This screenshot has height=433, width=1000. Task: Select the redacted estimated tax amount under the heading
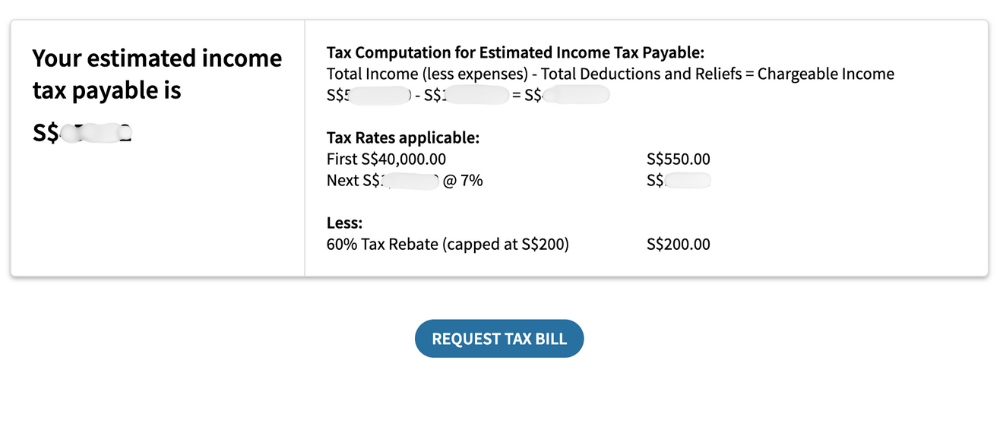pyautogui.click(x=84, y=134)
